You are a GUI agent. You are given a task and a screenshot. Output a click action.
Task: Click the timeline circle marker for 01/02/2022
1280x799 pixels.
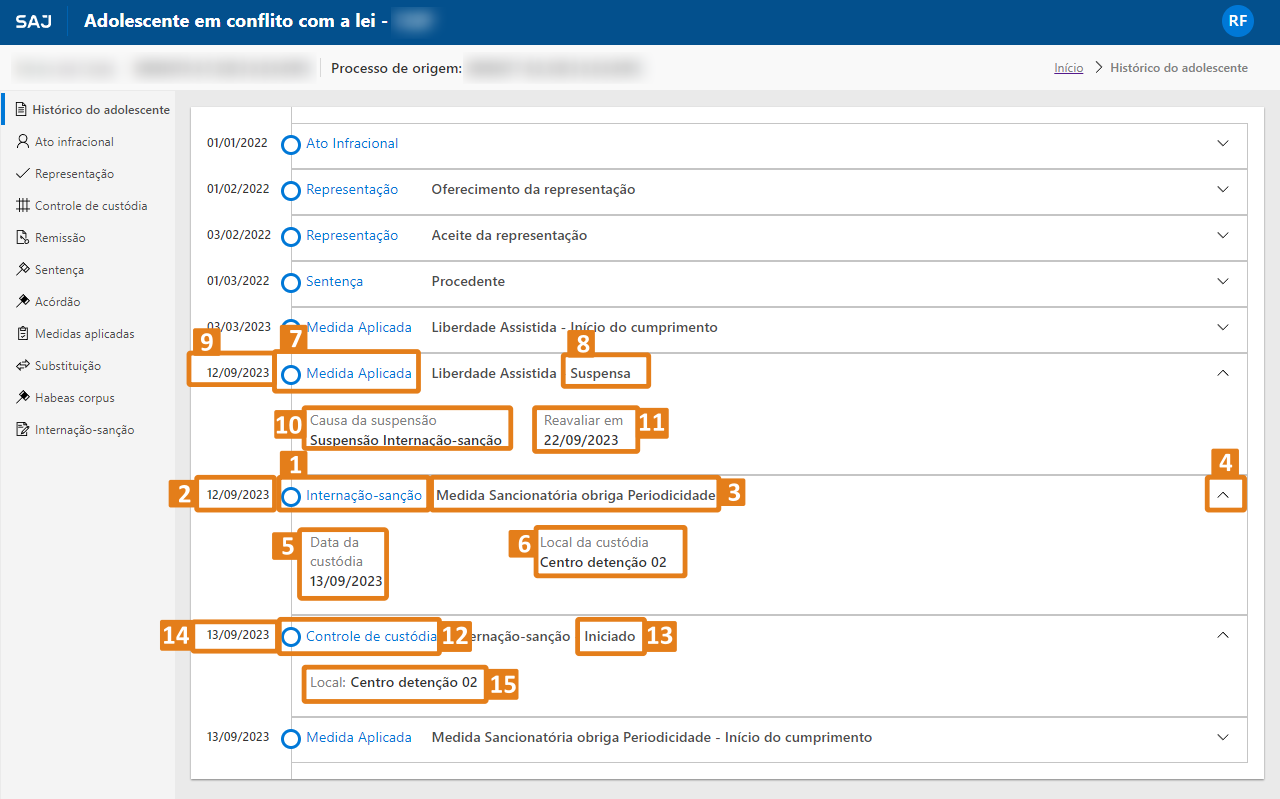tap(291, 190)
